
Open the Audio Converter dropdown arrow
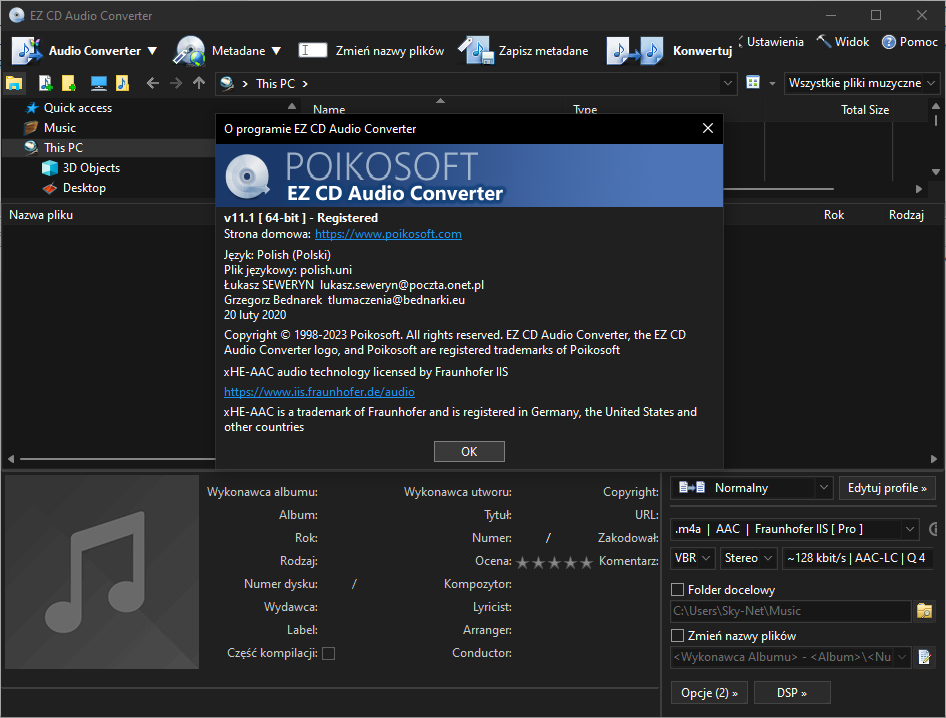coord(152,51)
